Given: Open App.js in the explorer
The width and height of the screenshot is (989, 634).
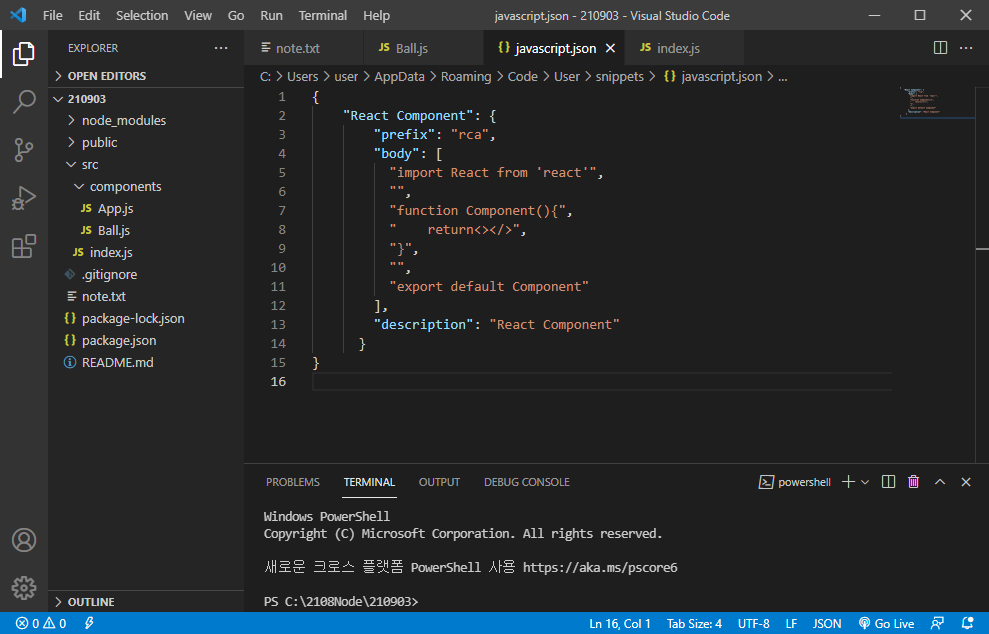Looking at the screenshot, I should [146, 208].
